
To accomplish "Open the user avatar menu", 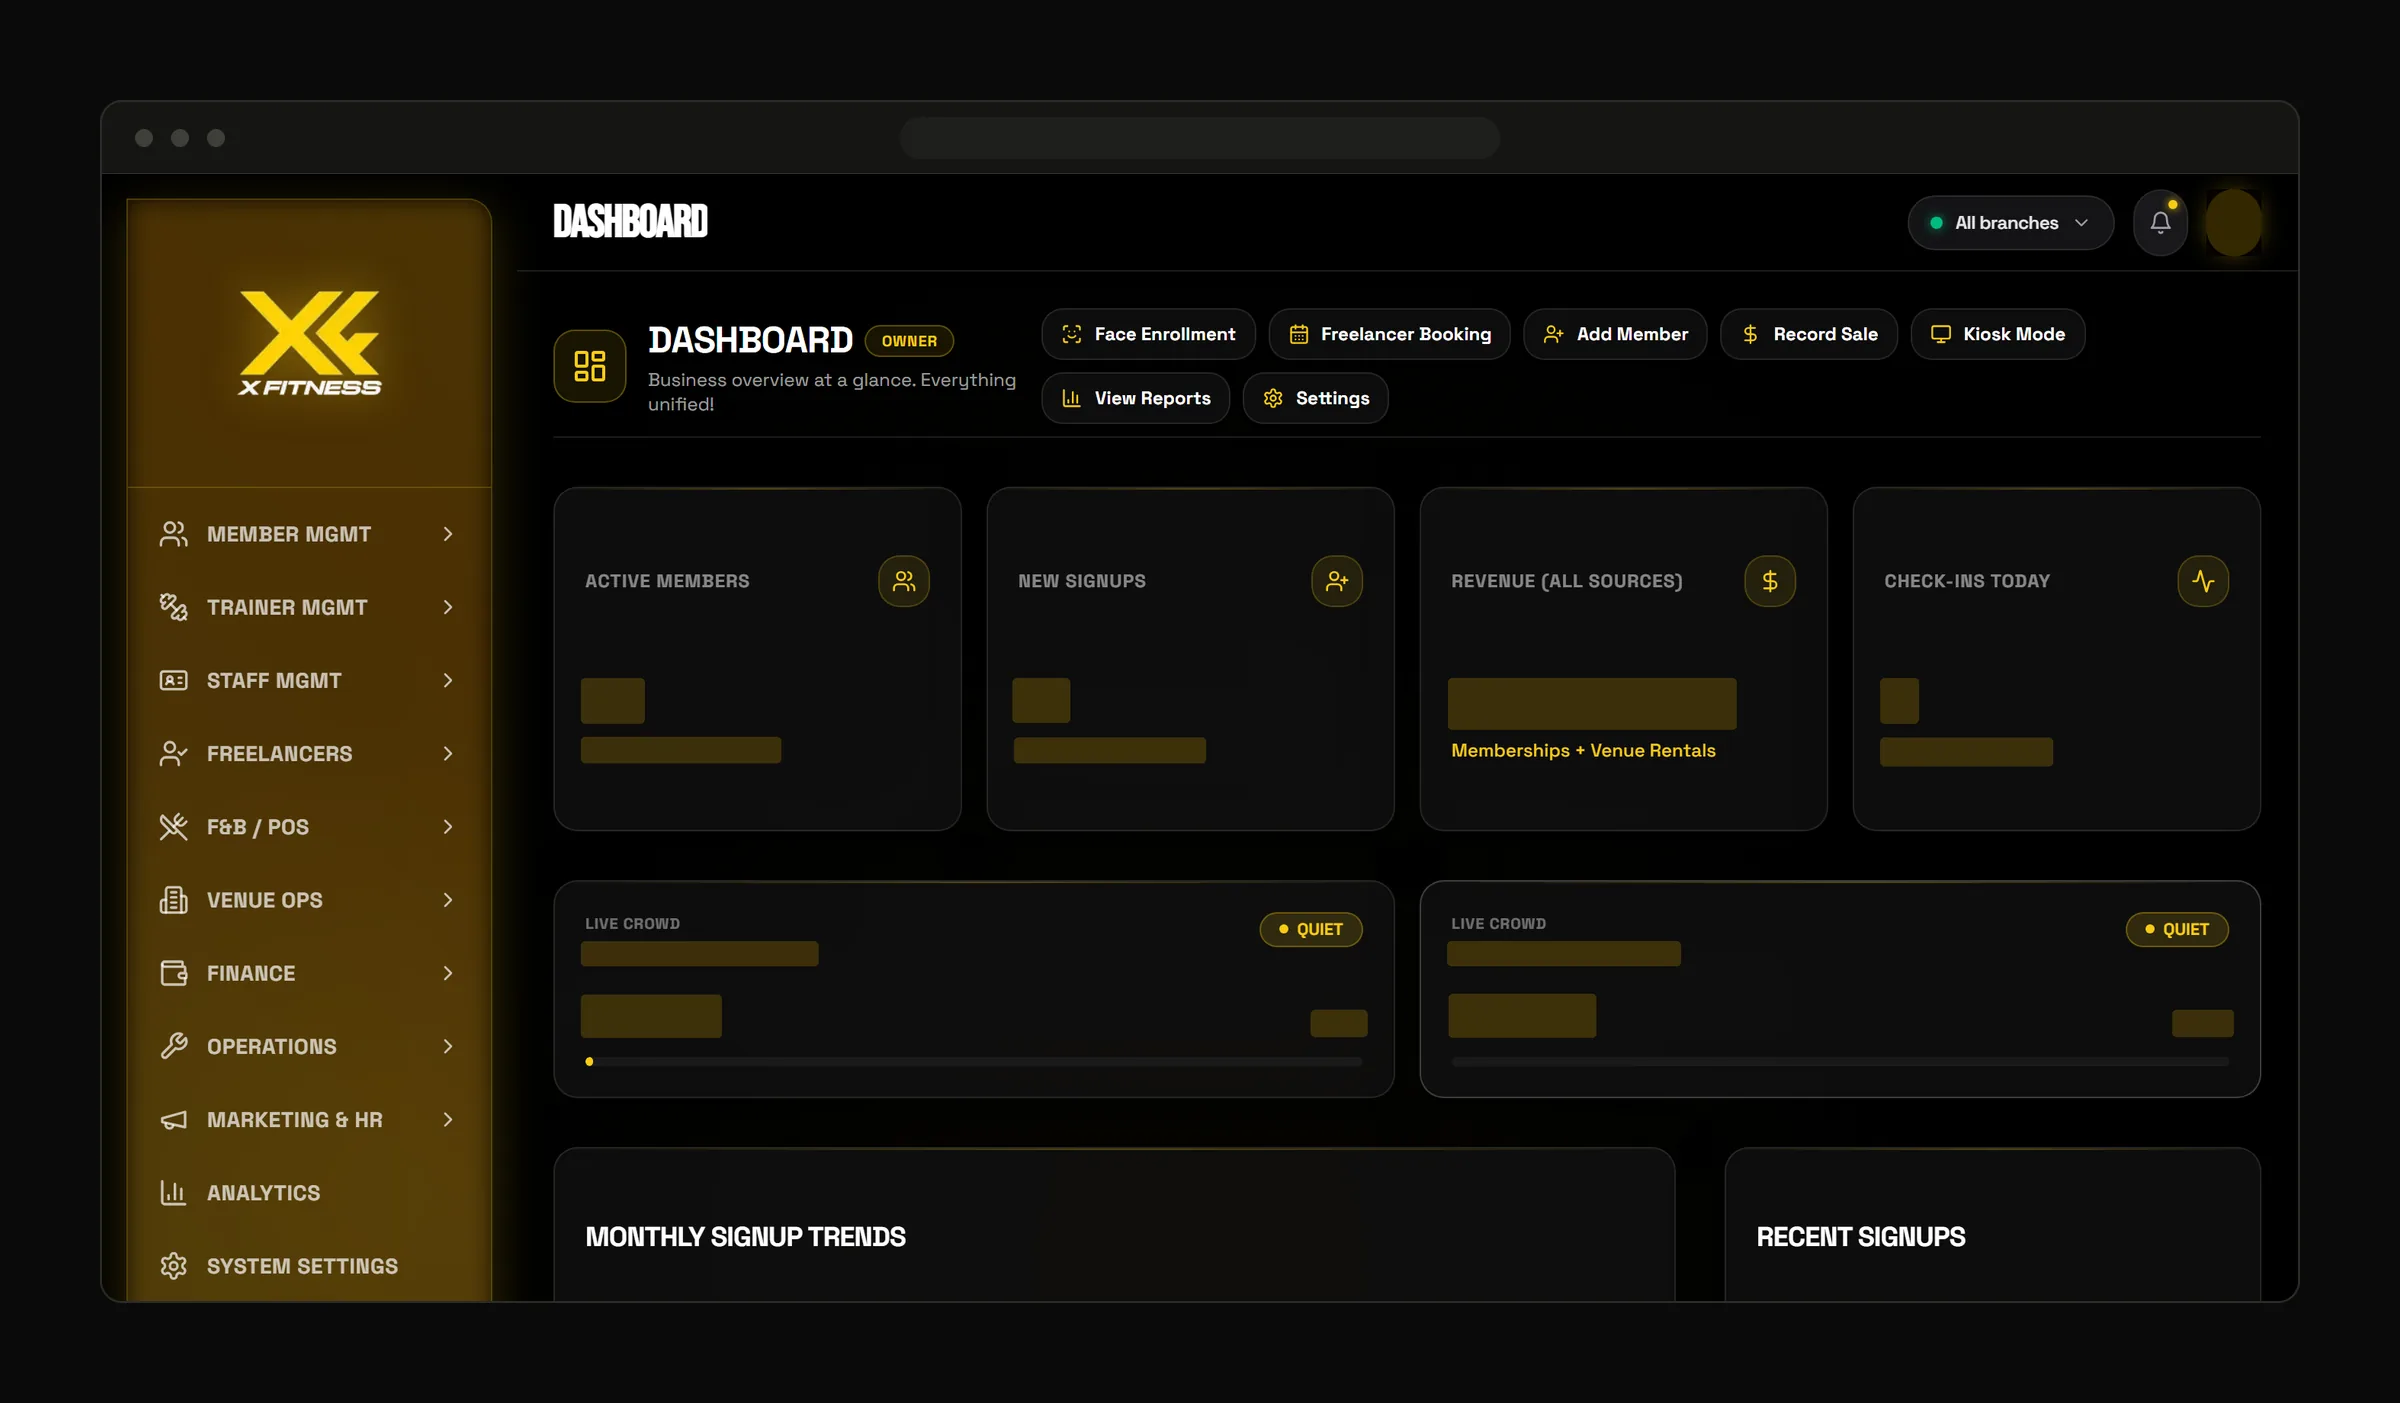I will click(2233, 223).
